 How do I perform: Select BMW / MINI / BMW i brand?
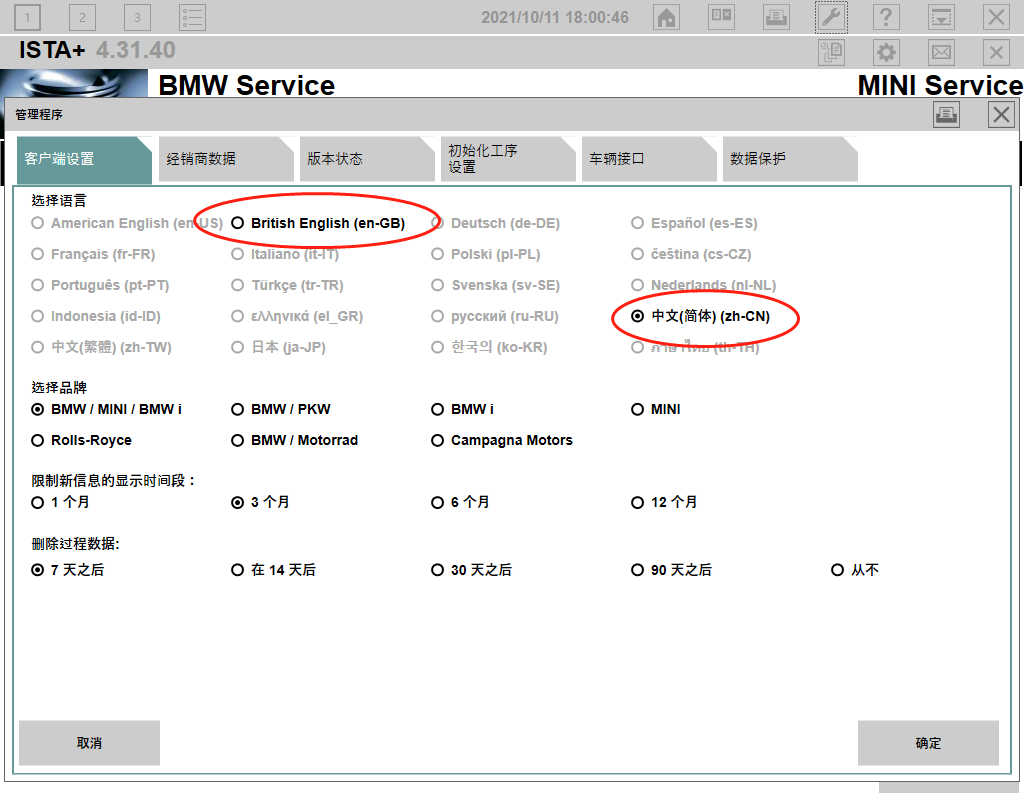(x=106, y=409)
